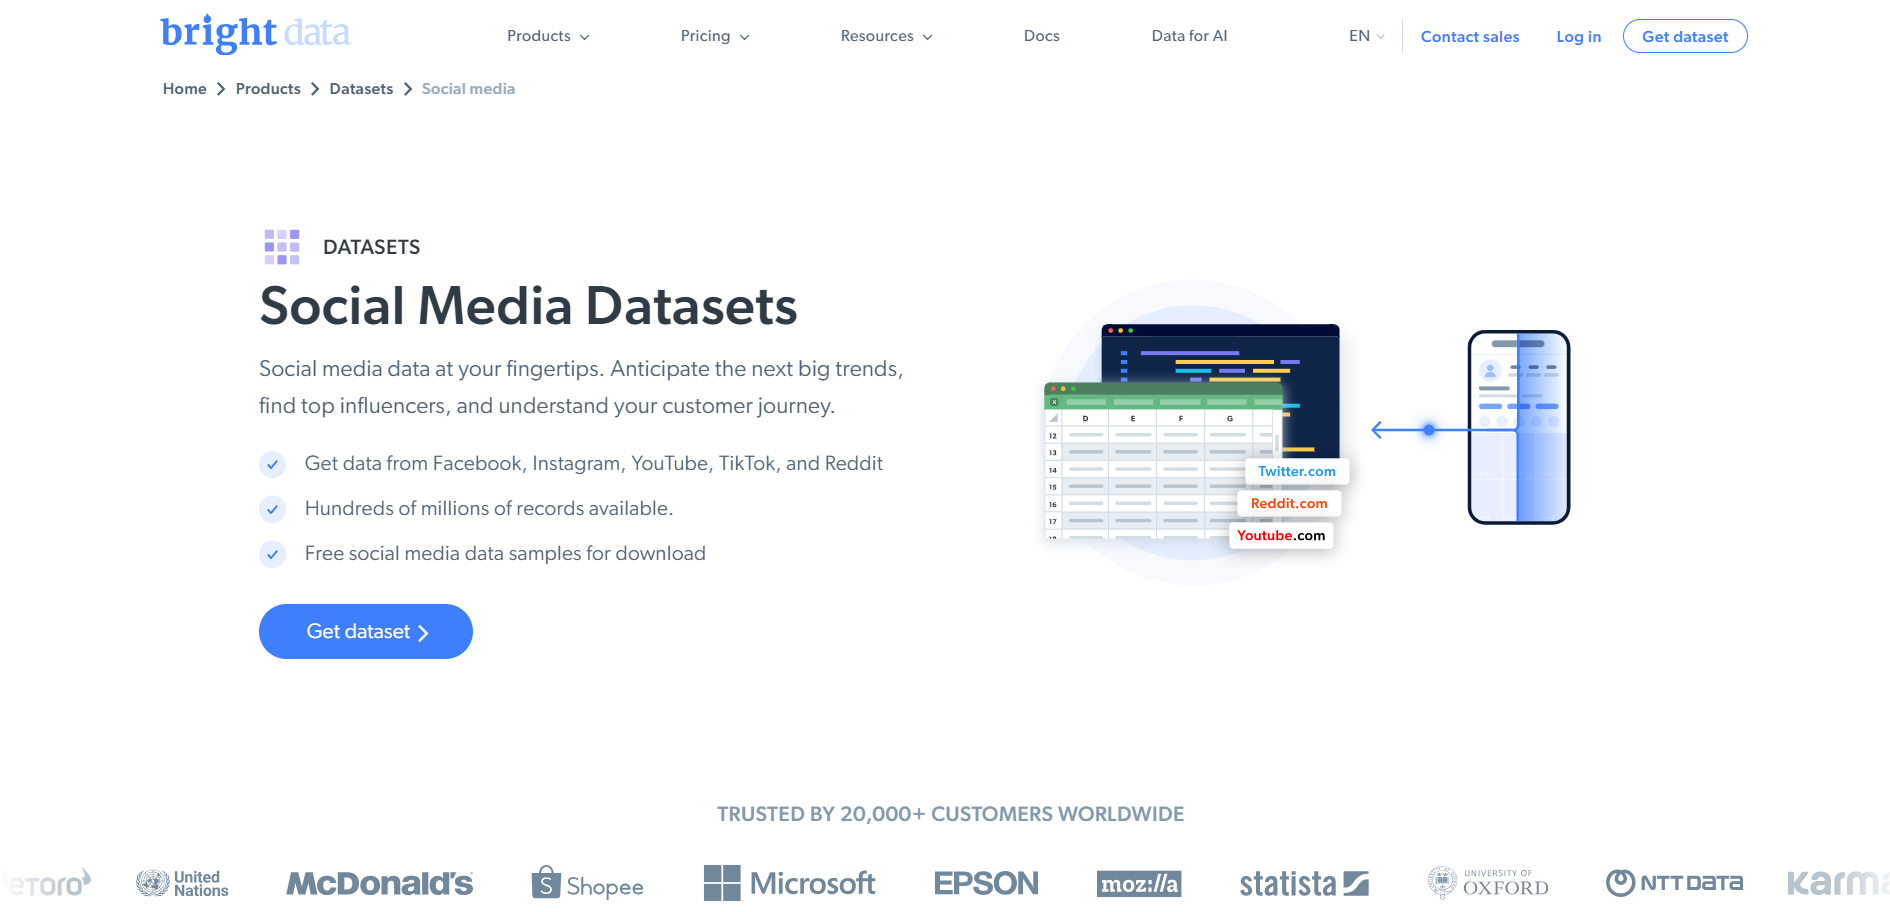The image size is (1890, 912).
Task: Click the purple DATASETS grid icon
Action: [282, 246]
